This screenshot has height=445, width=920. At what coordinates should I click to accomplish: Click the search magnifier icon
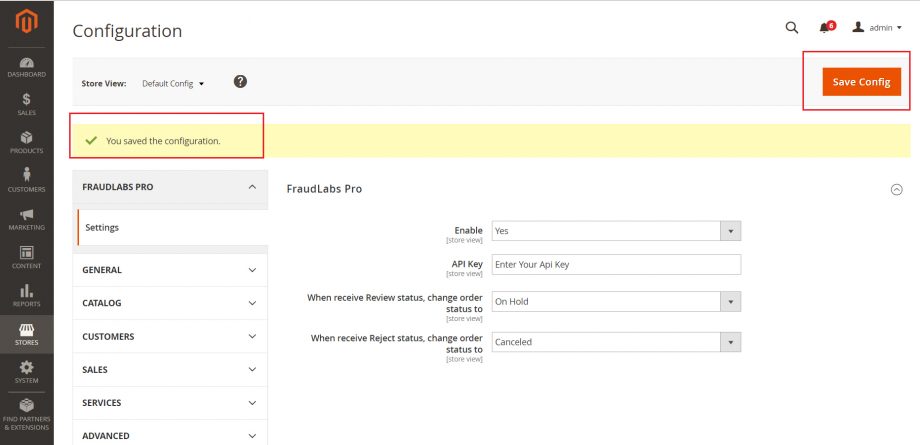coord(792,28)
